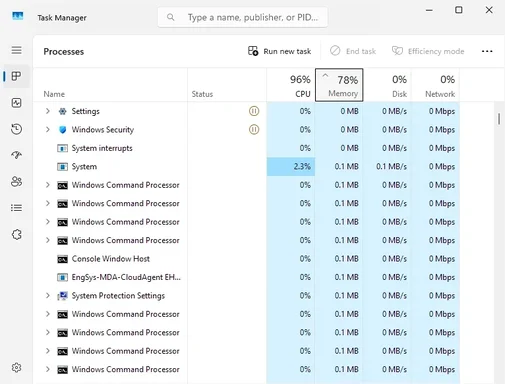Click the EngSys-MDA-CloudAgent process icon

(x=62, y=277)
